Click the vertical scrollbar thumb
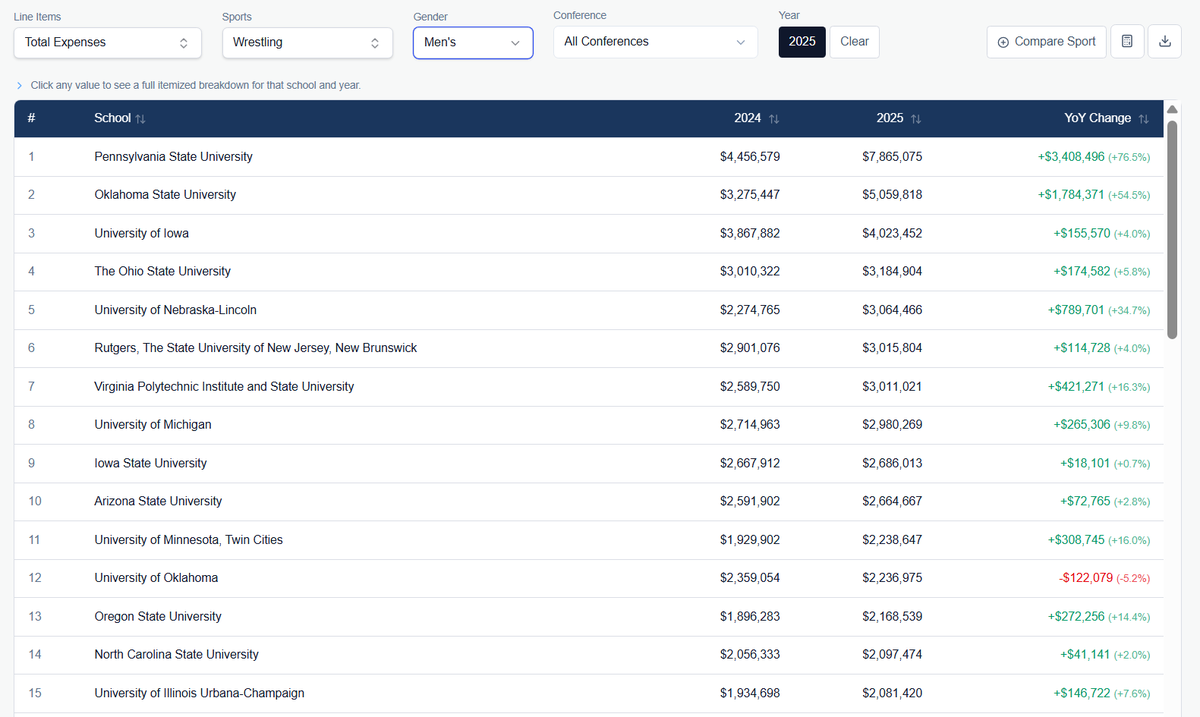 coord(1172,228)
